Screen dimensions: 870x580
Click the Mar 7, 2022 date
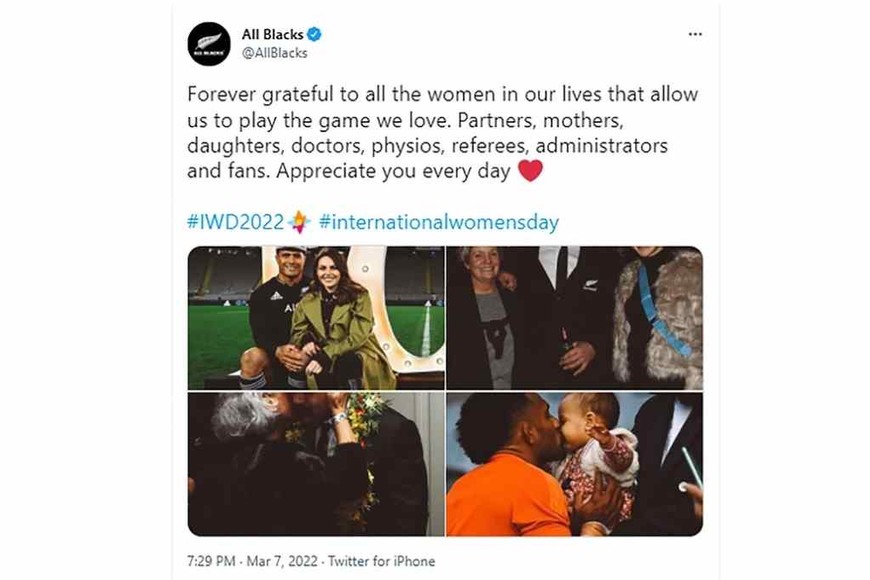tap(282, 561)
